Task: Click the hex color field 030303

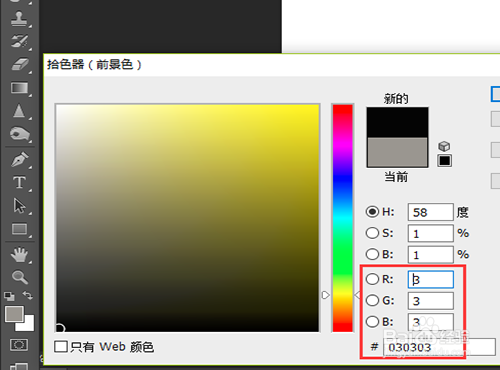Action: (x=439, y=347)
